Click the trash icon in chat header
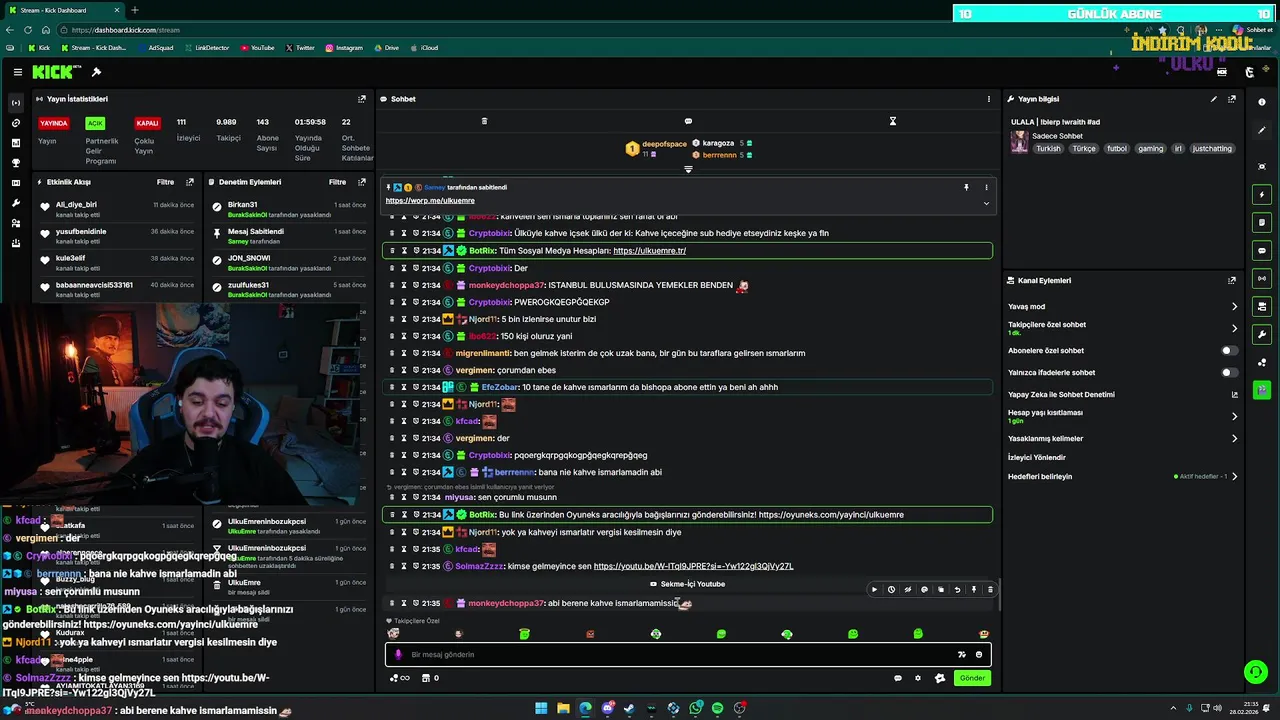The height and width of the screenshot is (720, 1280). pos(484,121)
